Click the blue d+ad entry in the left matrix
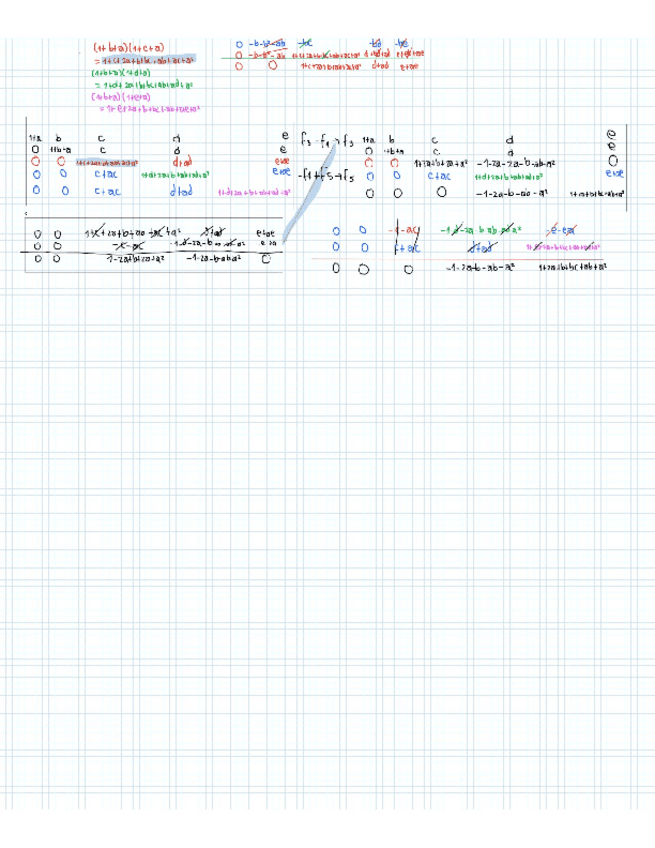 181,190
